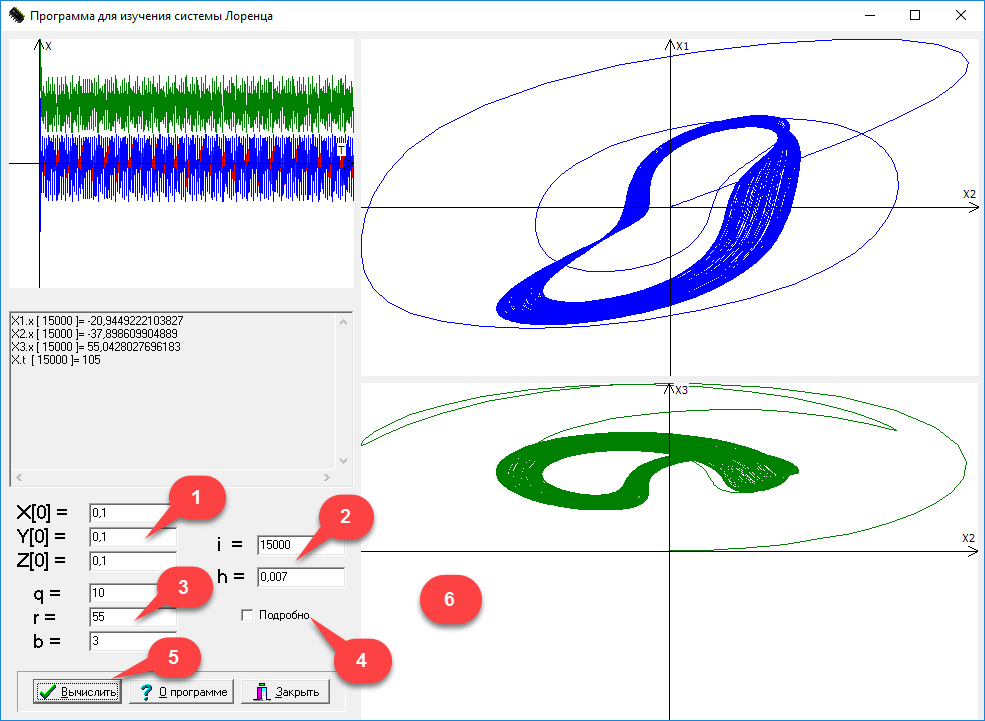Focus the h step size field
The image size is (985, 721).
300,577
